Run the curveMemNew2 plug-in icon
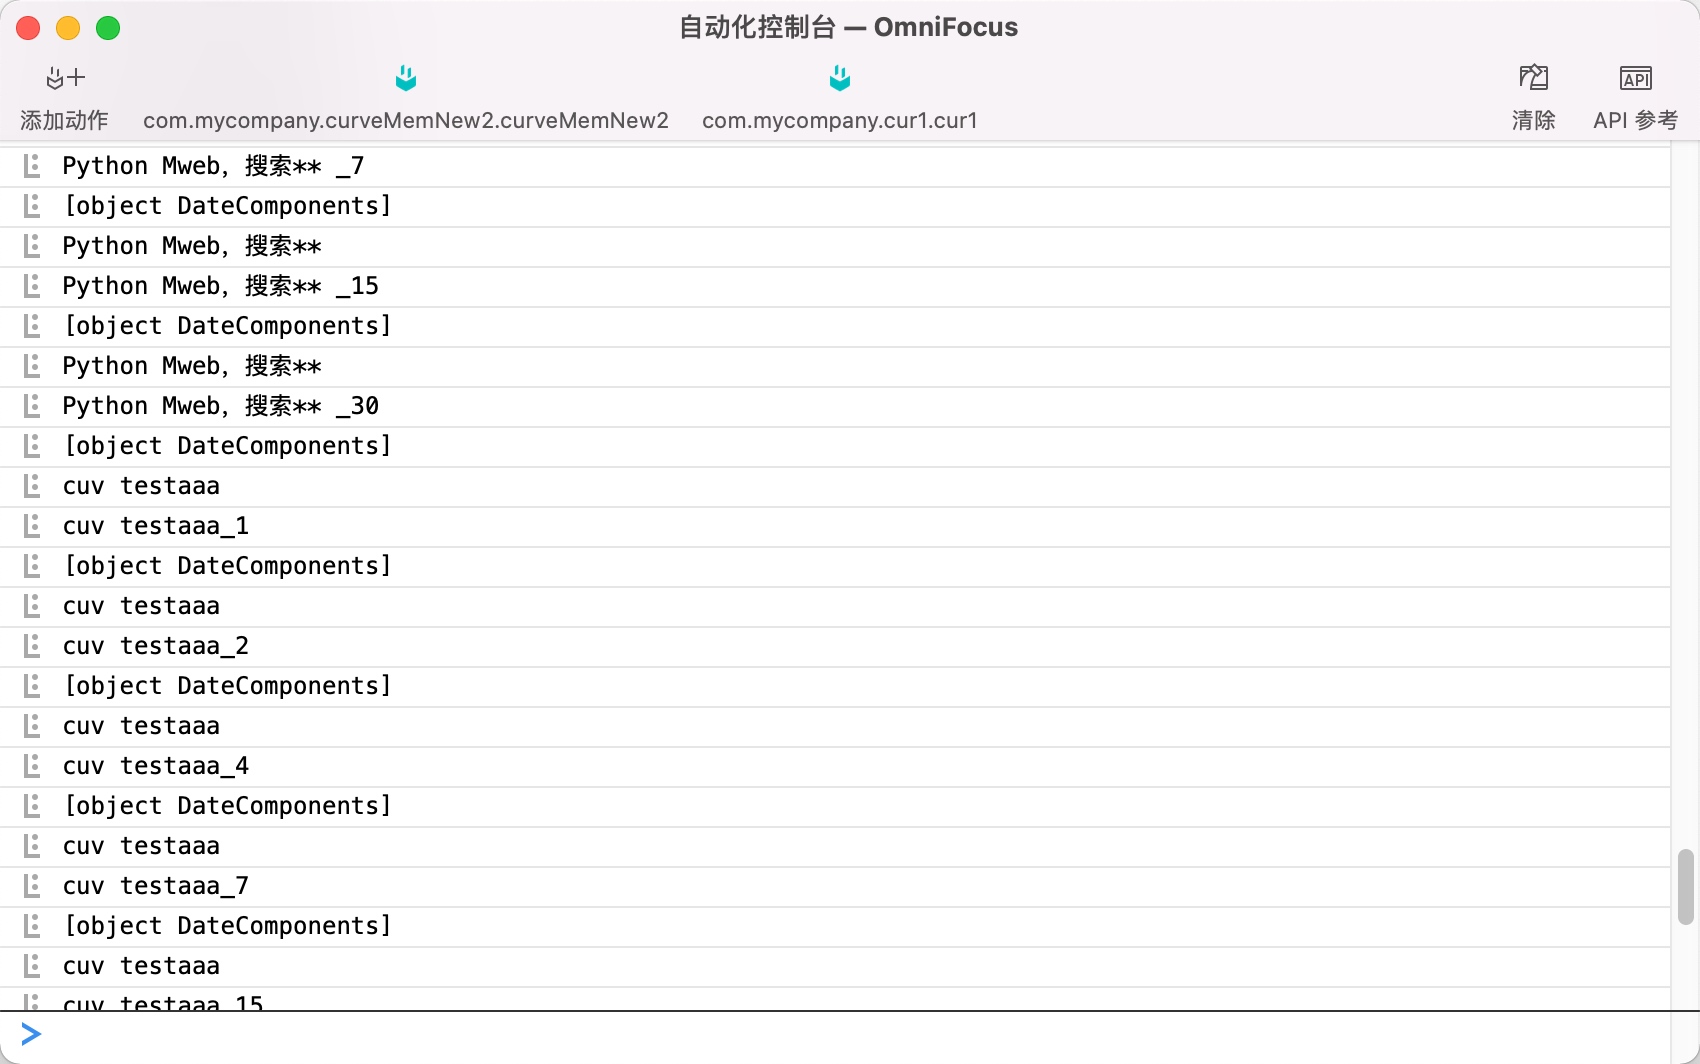 point(405,78)
